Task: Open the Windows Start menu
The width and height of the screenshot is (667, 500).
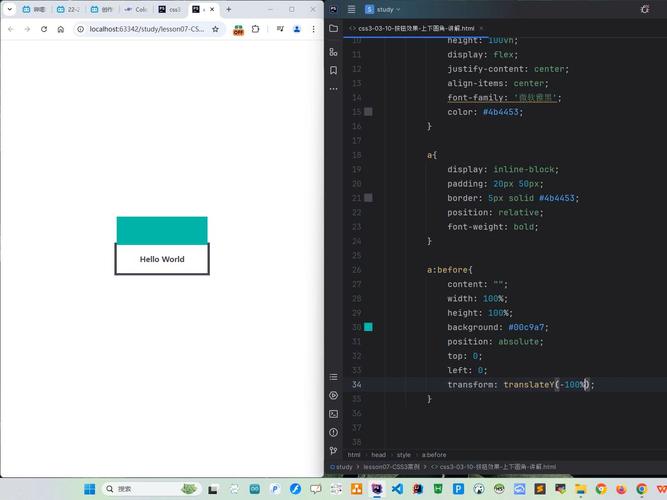Action: 90,489
